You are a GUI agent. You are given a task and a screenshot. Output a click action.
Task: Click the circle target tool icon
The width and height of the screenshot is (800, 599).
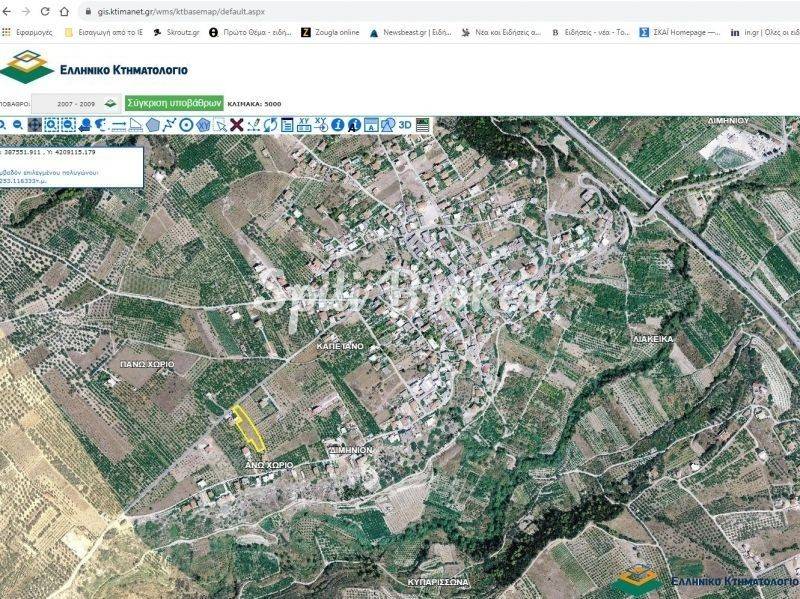pyautogui.click(x=187, y=125)
